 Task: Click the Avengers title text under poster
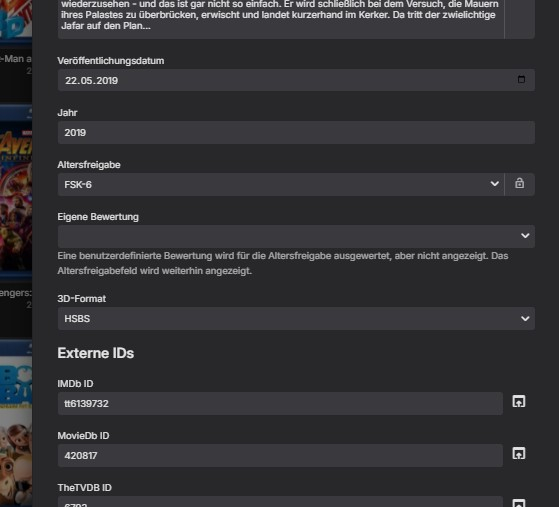(16, 293)
